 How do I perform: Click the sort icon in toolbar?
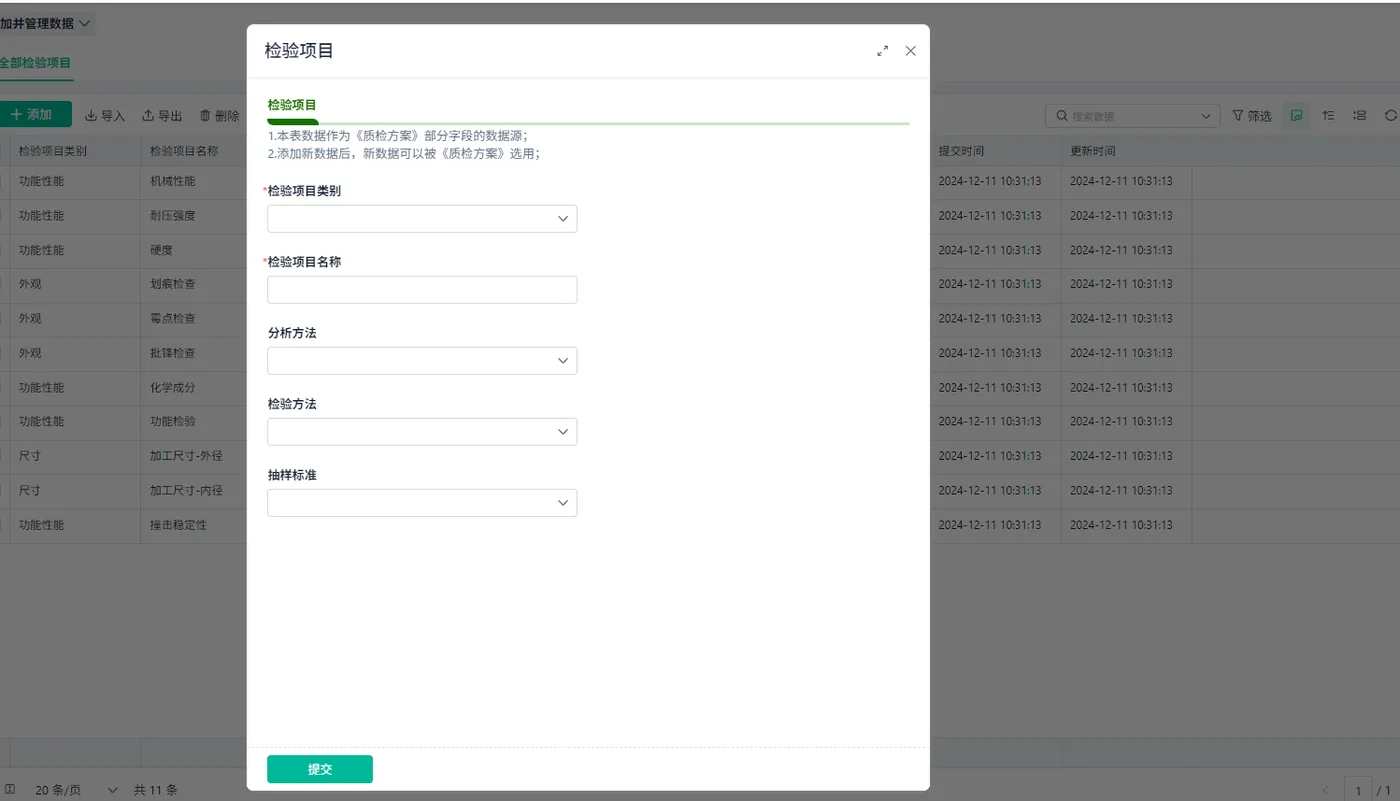[1329, 116]
